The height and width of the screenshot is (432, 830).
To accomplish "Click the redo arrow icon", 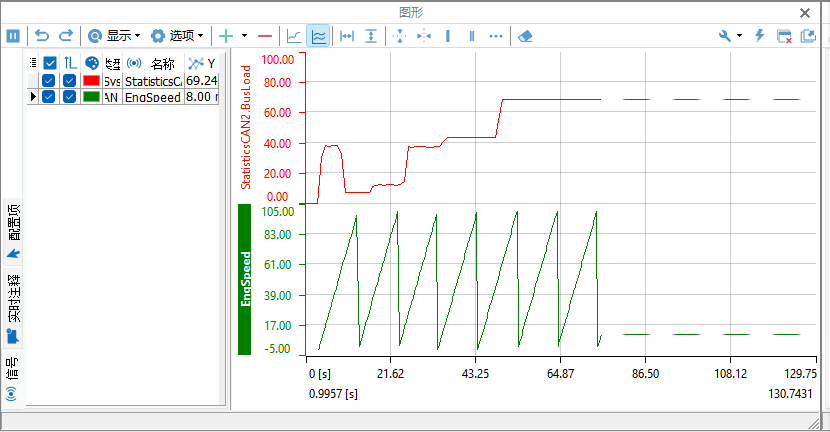I will pyautogui.click(x=66, y=35).
